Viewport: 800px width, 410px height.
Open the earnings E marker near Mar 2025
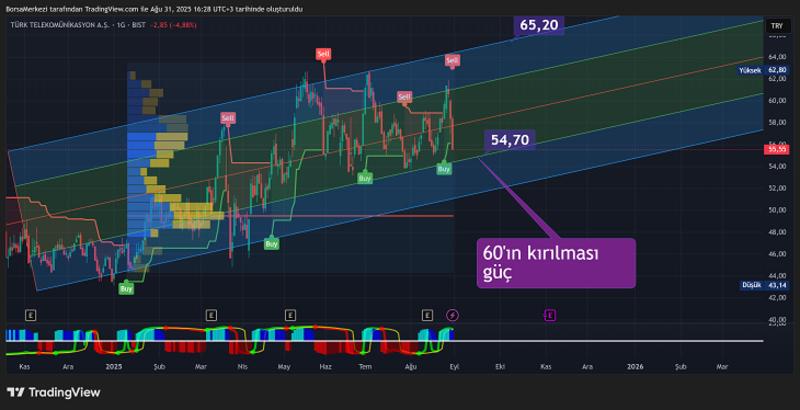[x=211, y=316]
